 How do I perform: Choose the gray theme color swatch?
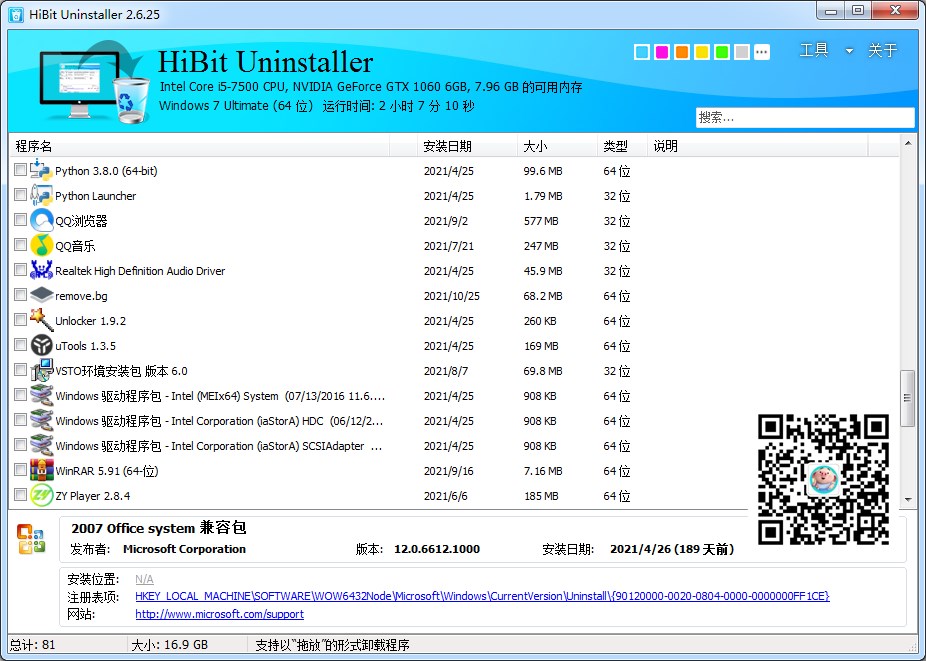pyautogui.click(x=742, y=52)
